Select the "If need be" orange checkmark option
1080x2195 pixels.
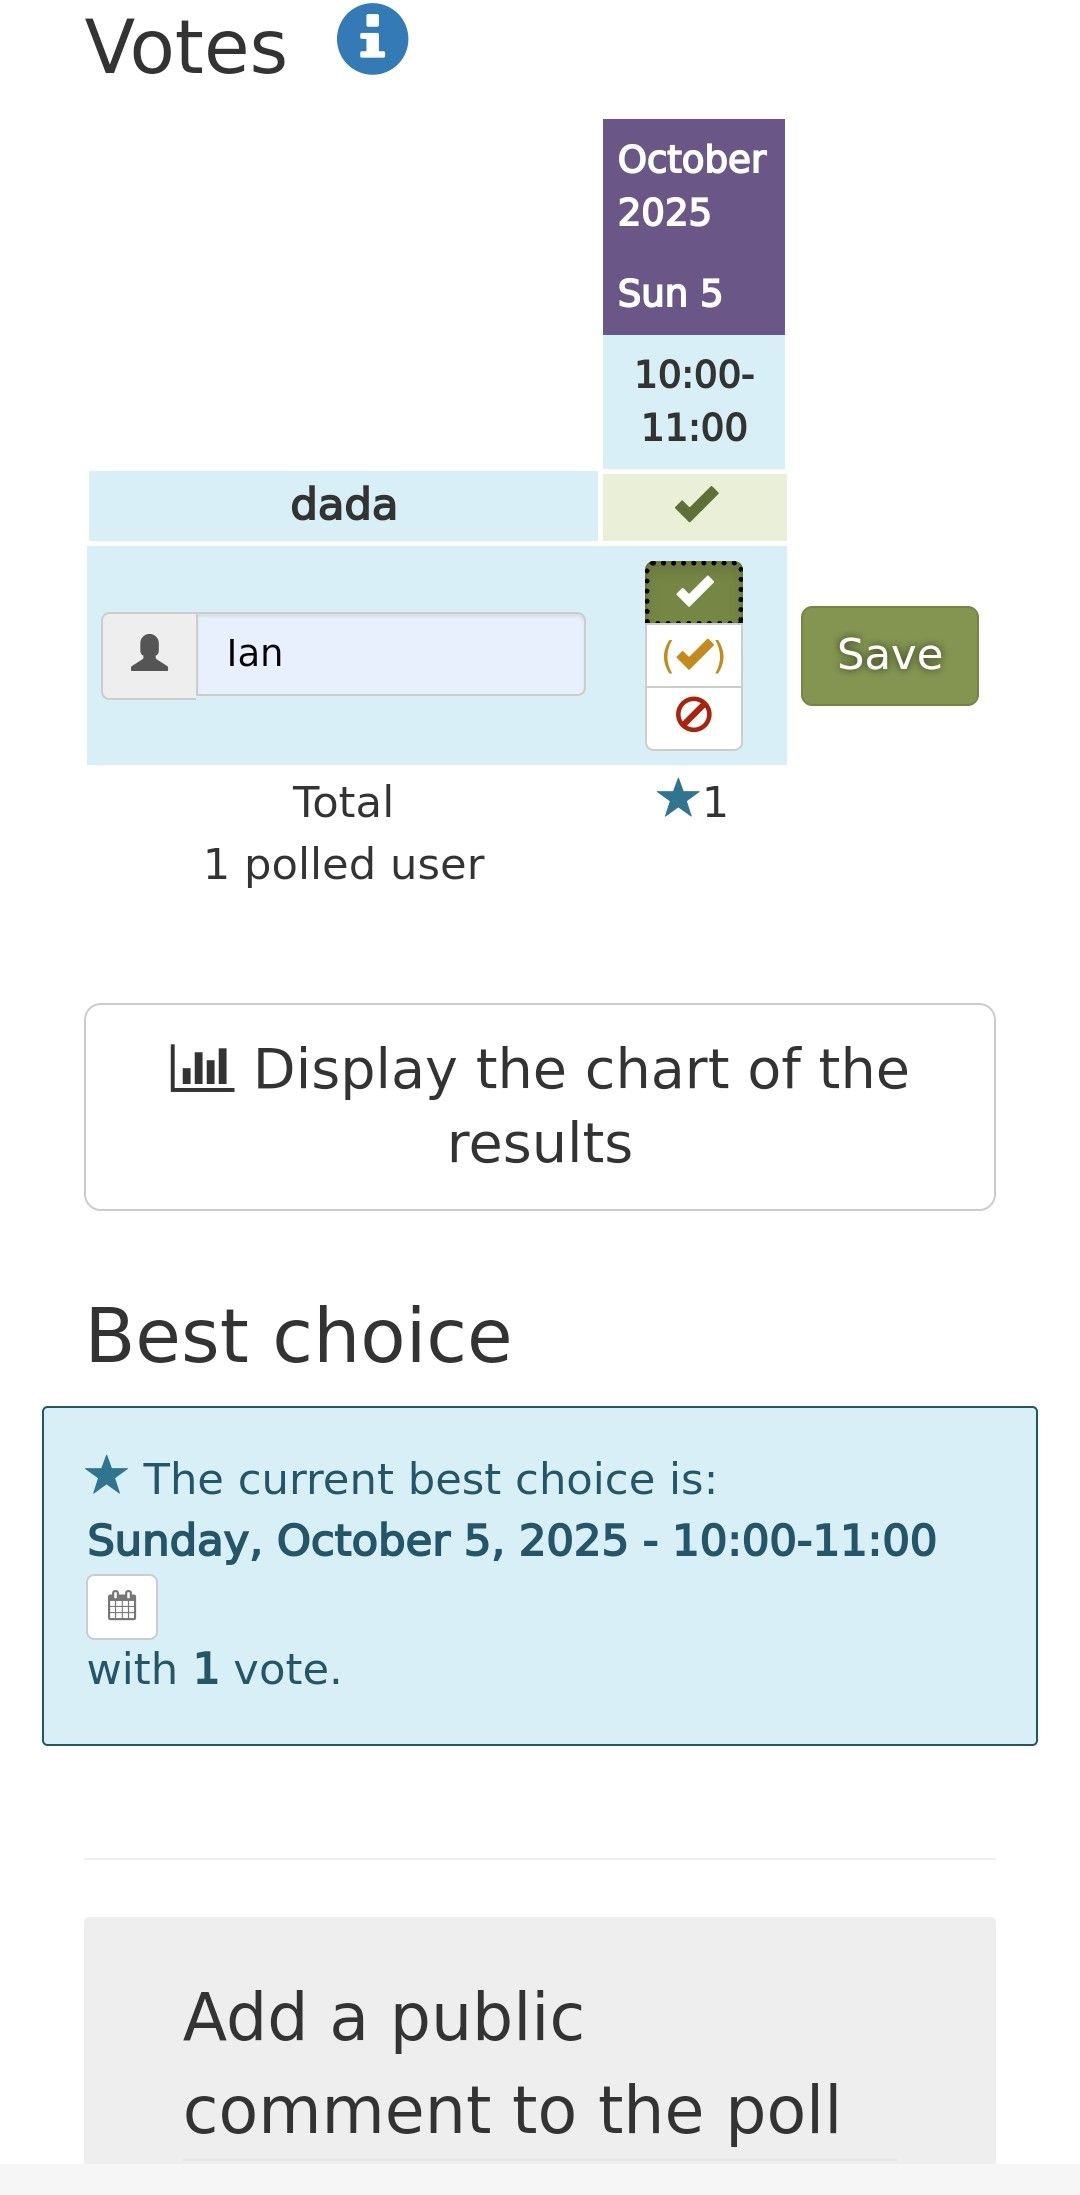pyautogui.click(x=694, y=656)
